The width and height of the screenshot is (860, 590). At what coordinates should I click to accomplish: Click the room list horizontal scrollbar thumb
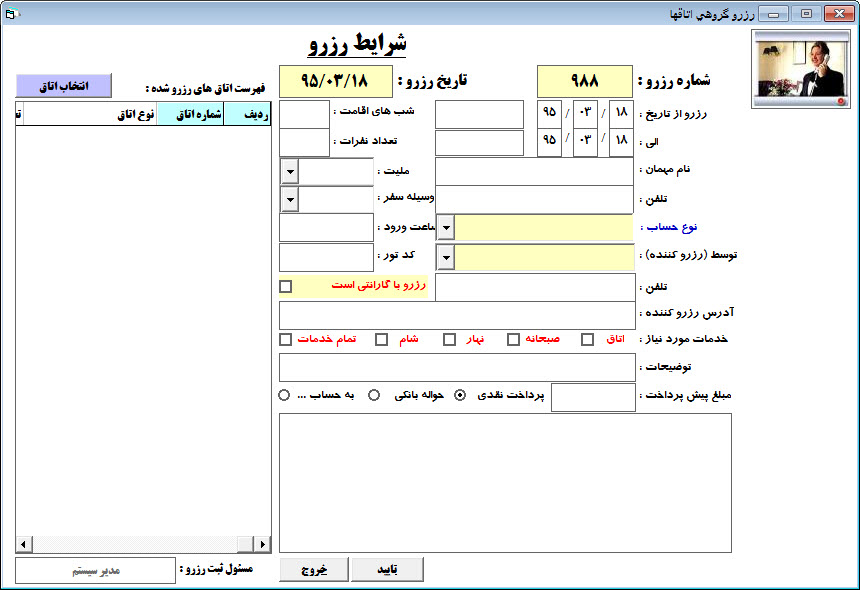(x=245, y=544)
